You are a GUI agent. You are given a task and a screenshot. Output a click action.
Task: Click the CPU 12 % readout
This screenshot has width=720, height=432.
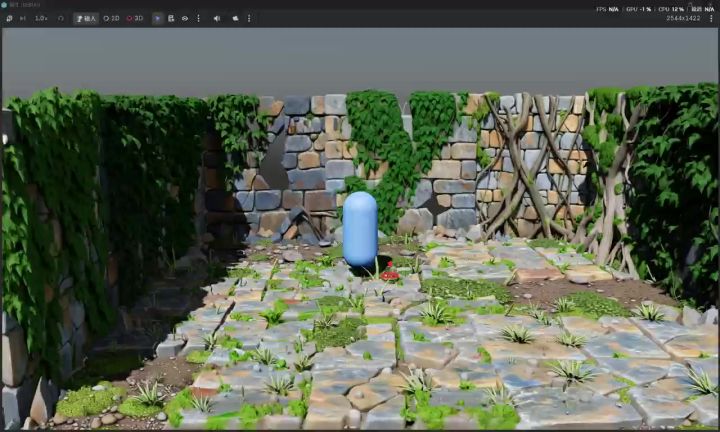[x=671, y=9]
